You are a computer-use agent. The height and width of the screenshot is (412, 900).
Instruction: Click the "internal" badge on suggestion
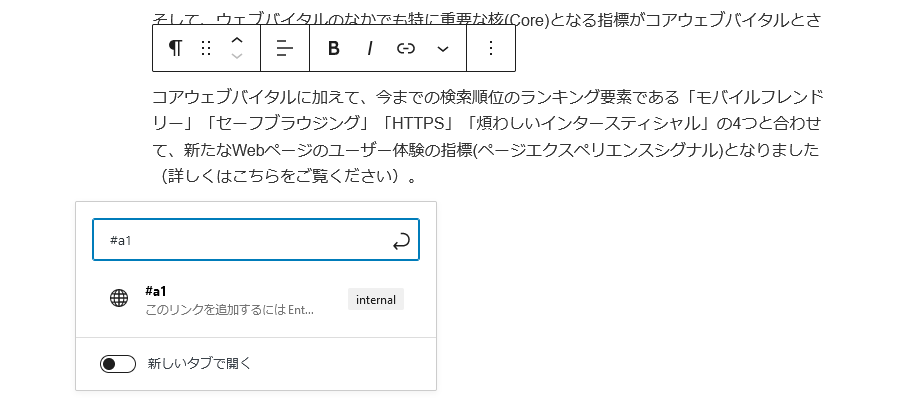point(376,299)
